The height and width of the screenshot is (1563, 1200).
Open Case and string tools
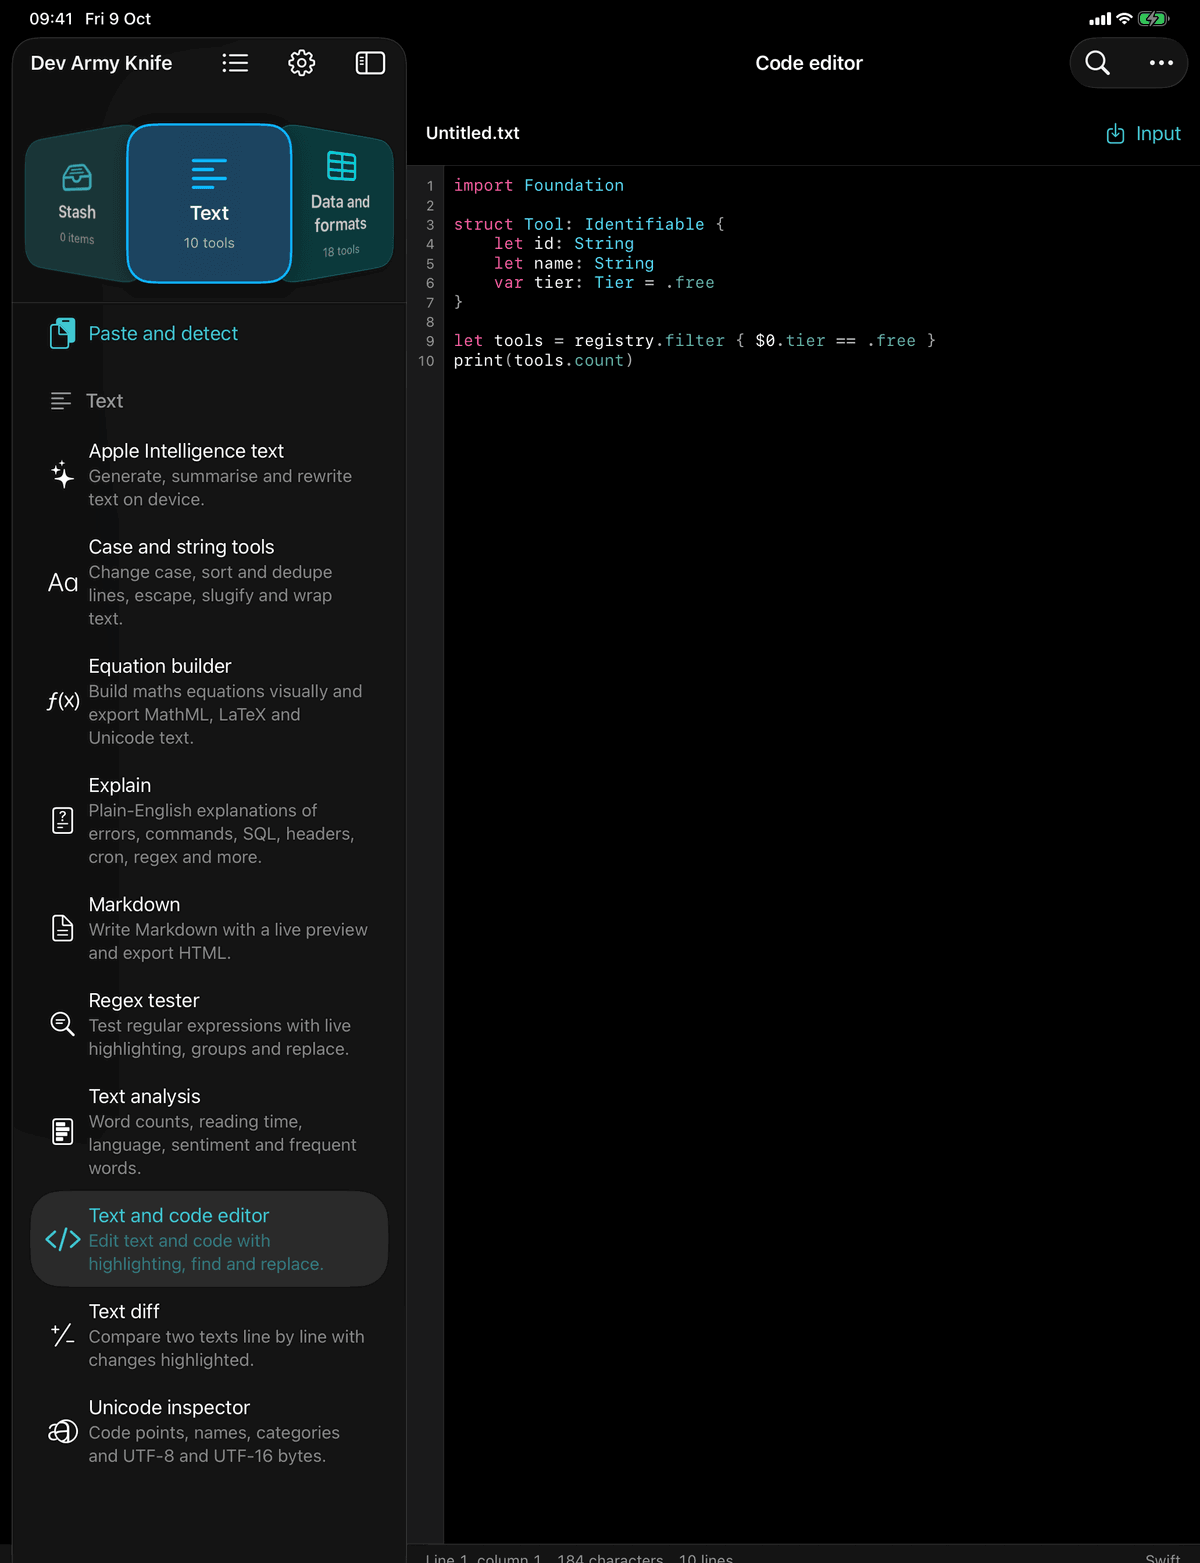click(x=209, y=582)
